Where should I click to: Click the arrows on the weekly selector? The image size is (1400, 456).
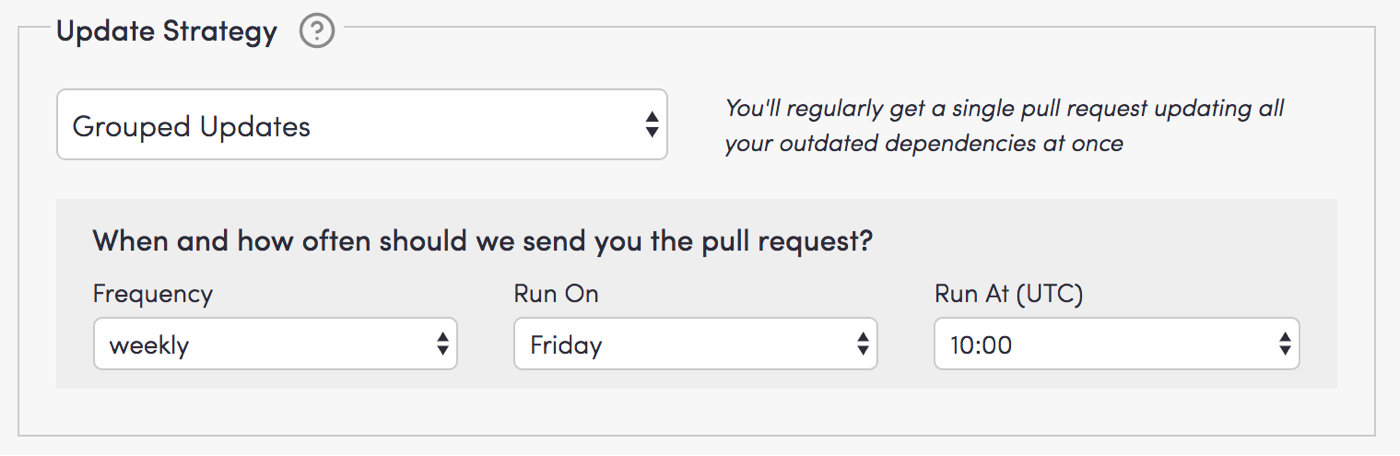coord(442,345)
